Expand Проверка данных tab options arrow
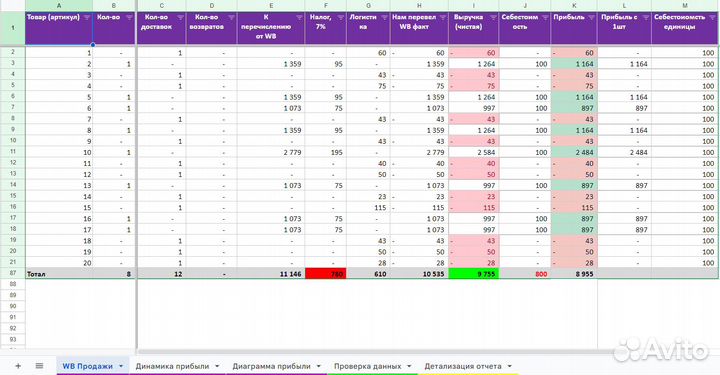 [x=409, y=366]
